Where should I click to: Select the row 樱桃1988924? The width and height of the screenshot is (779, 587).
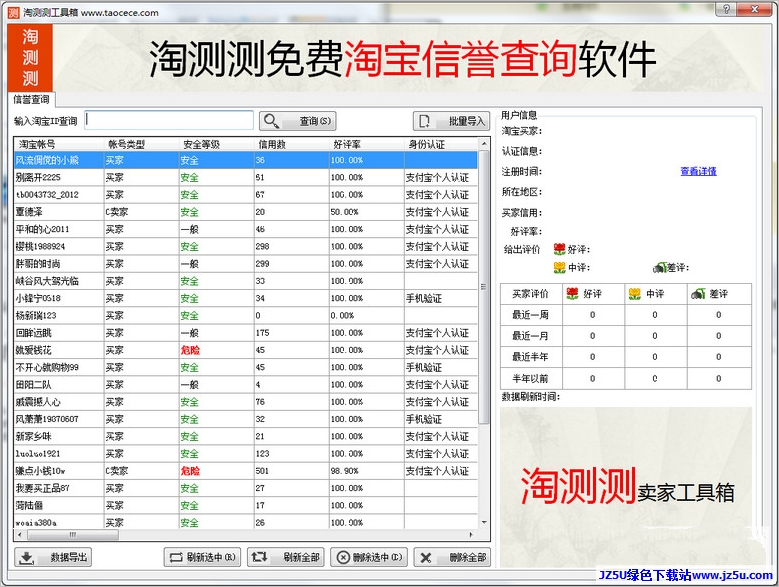246,246
